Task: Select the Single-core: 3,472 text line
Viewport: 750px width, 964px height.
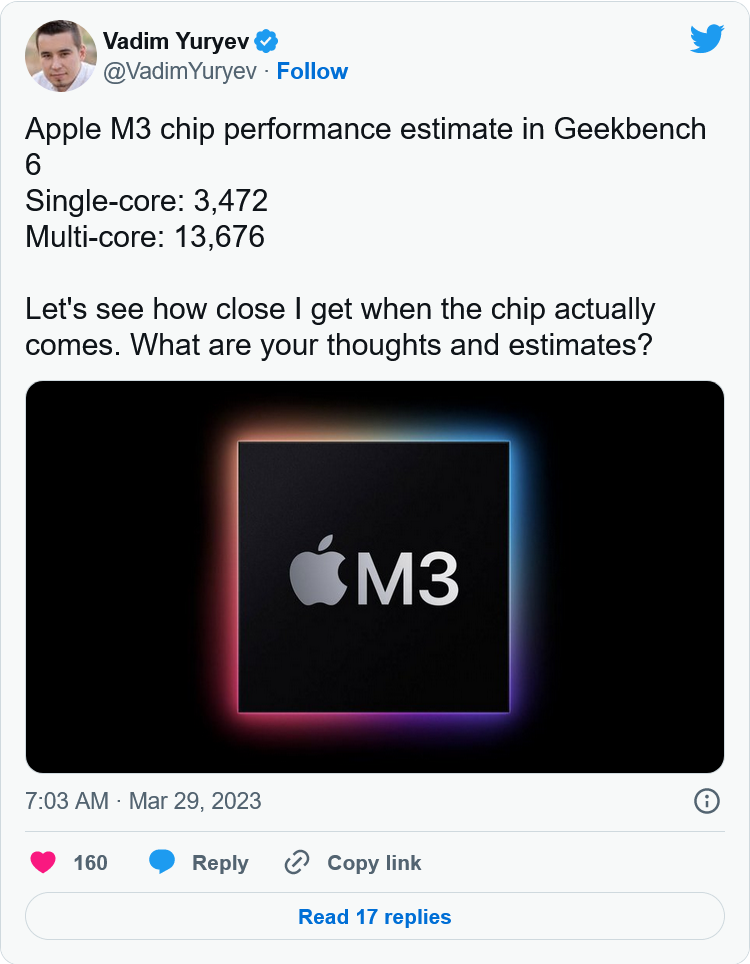Action: [x=146, y=200]
